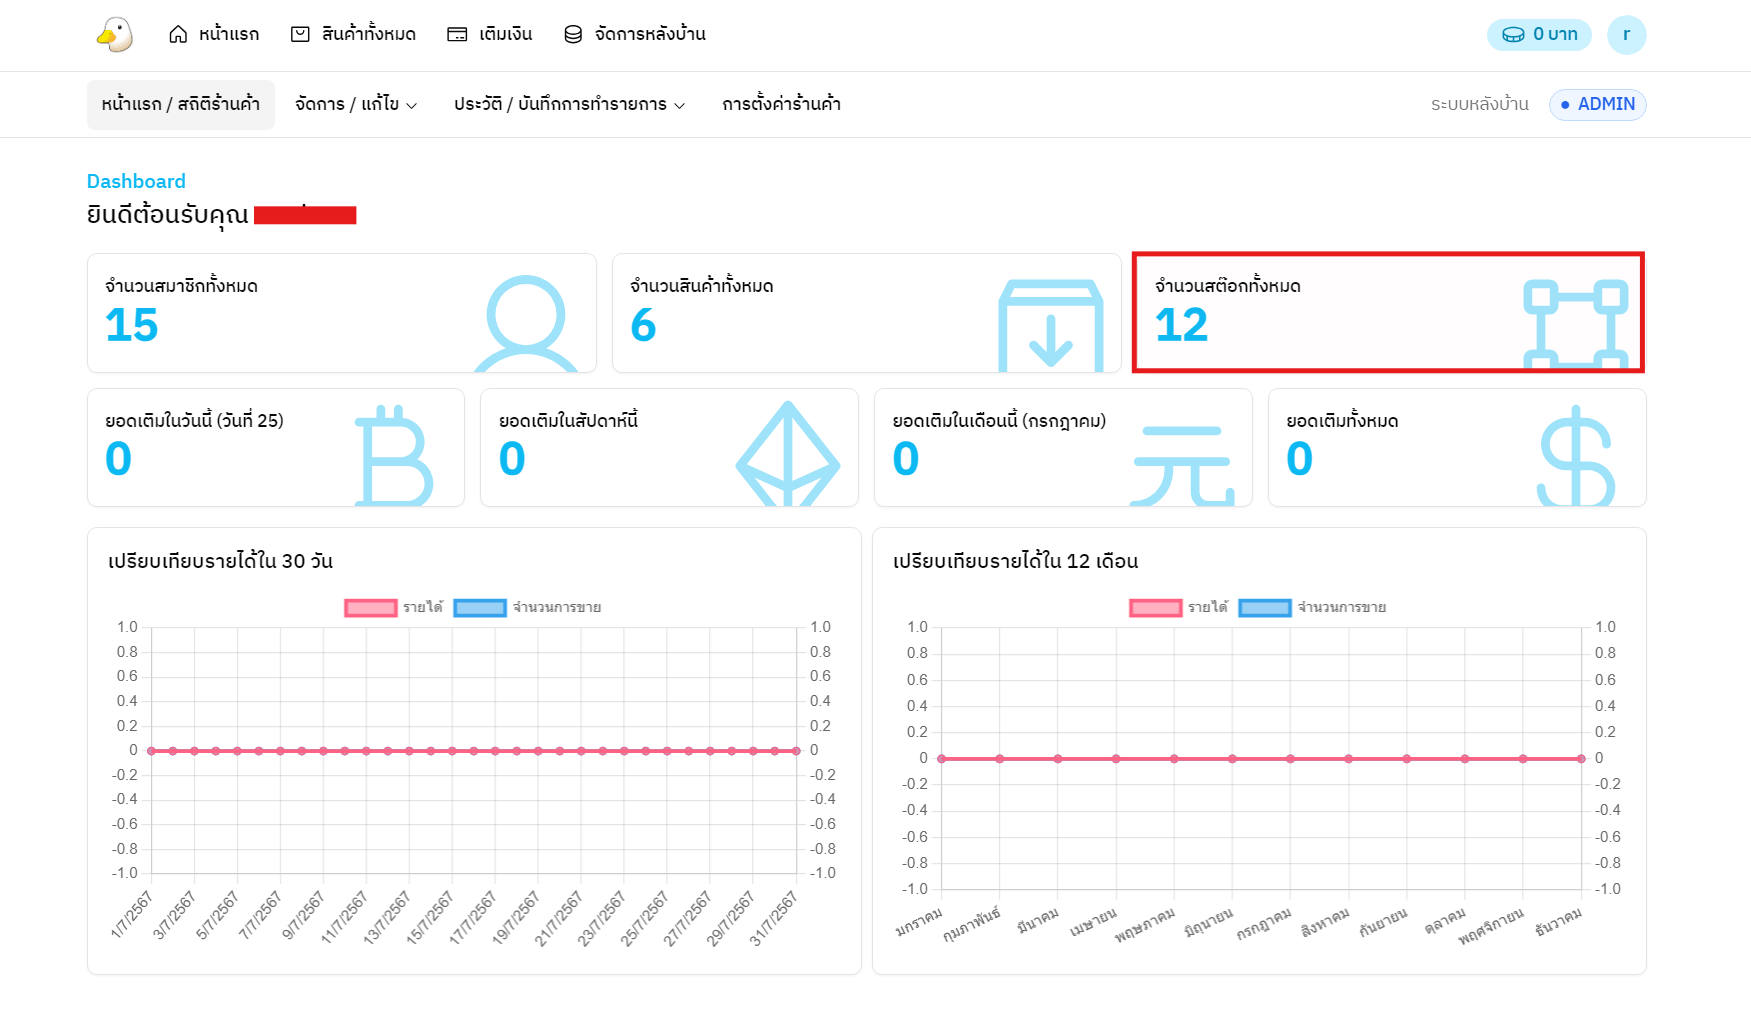
Task: Click เปรียบเทียบรายได้ใน 30 วัน chart title
Action: pyautogui.click(x=220, y=560)
